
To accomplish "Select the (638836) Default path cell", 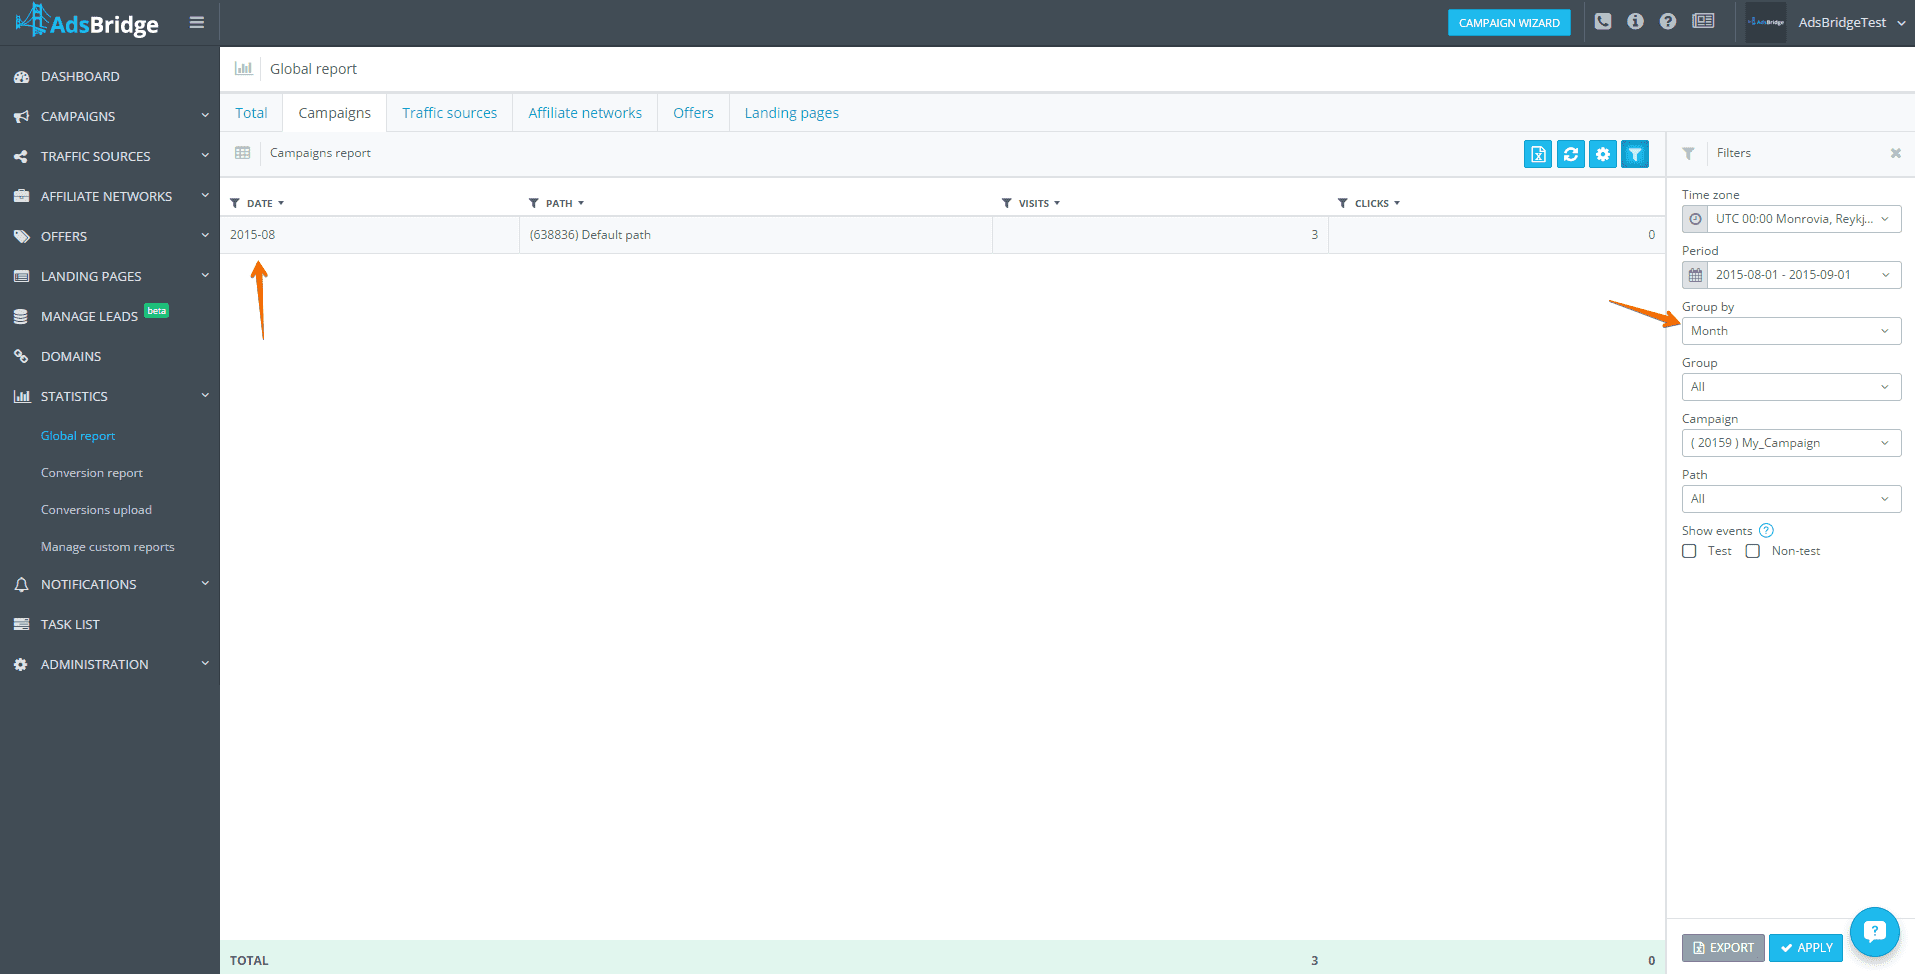I will point(756,235).
